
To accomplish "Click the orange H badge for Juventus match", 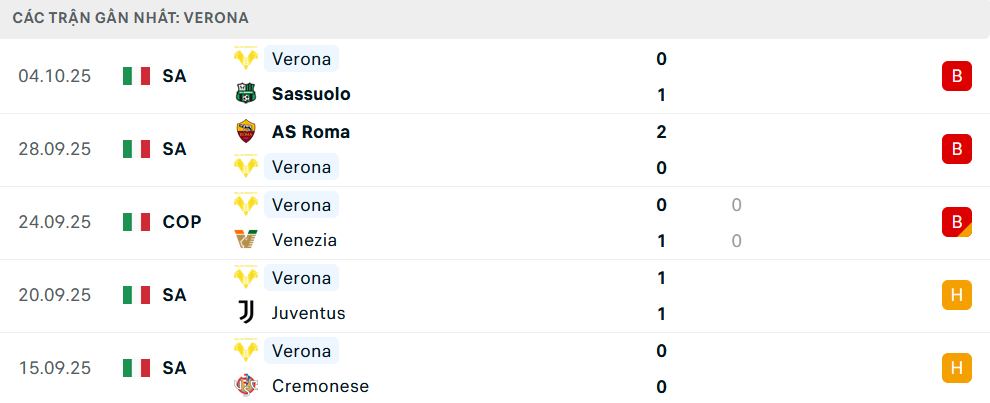I will (956, 295).
